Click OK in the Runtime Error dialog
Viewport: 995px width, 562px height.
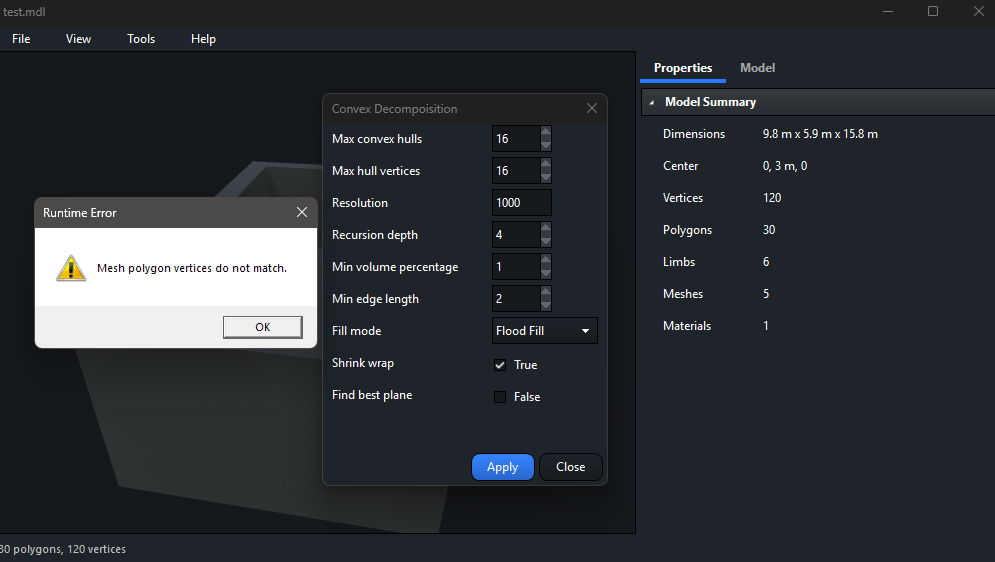262,327
